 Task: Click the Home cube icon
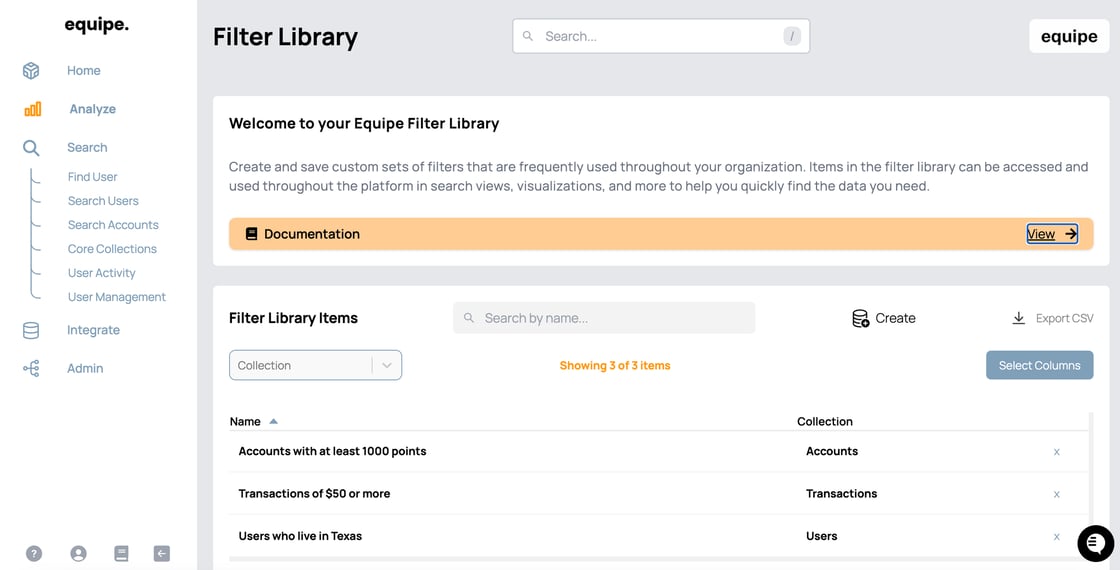[x=31, y=71]
